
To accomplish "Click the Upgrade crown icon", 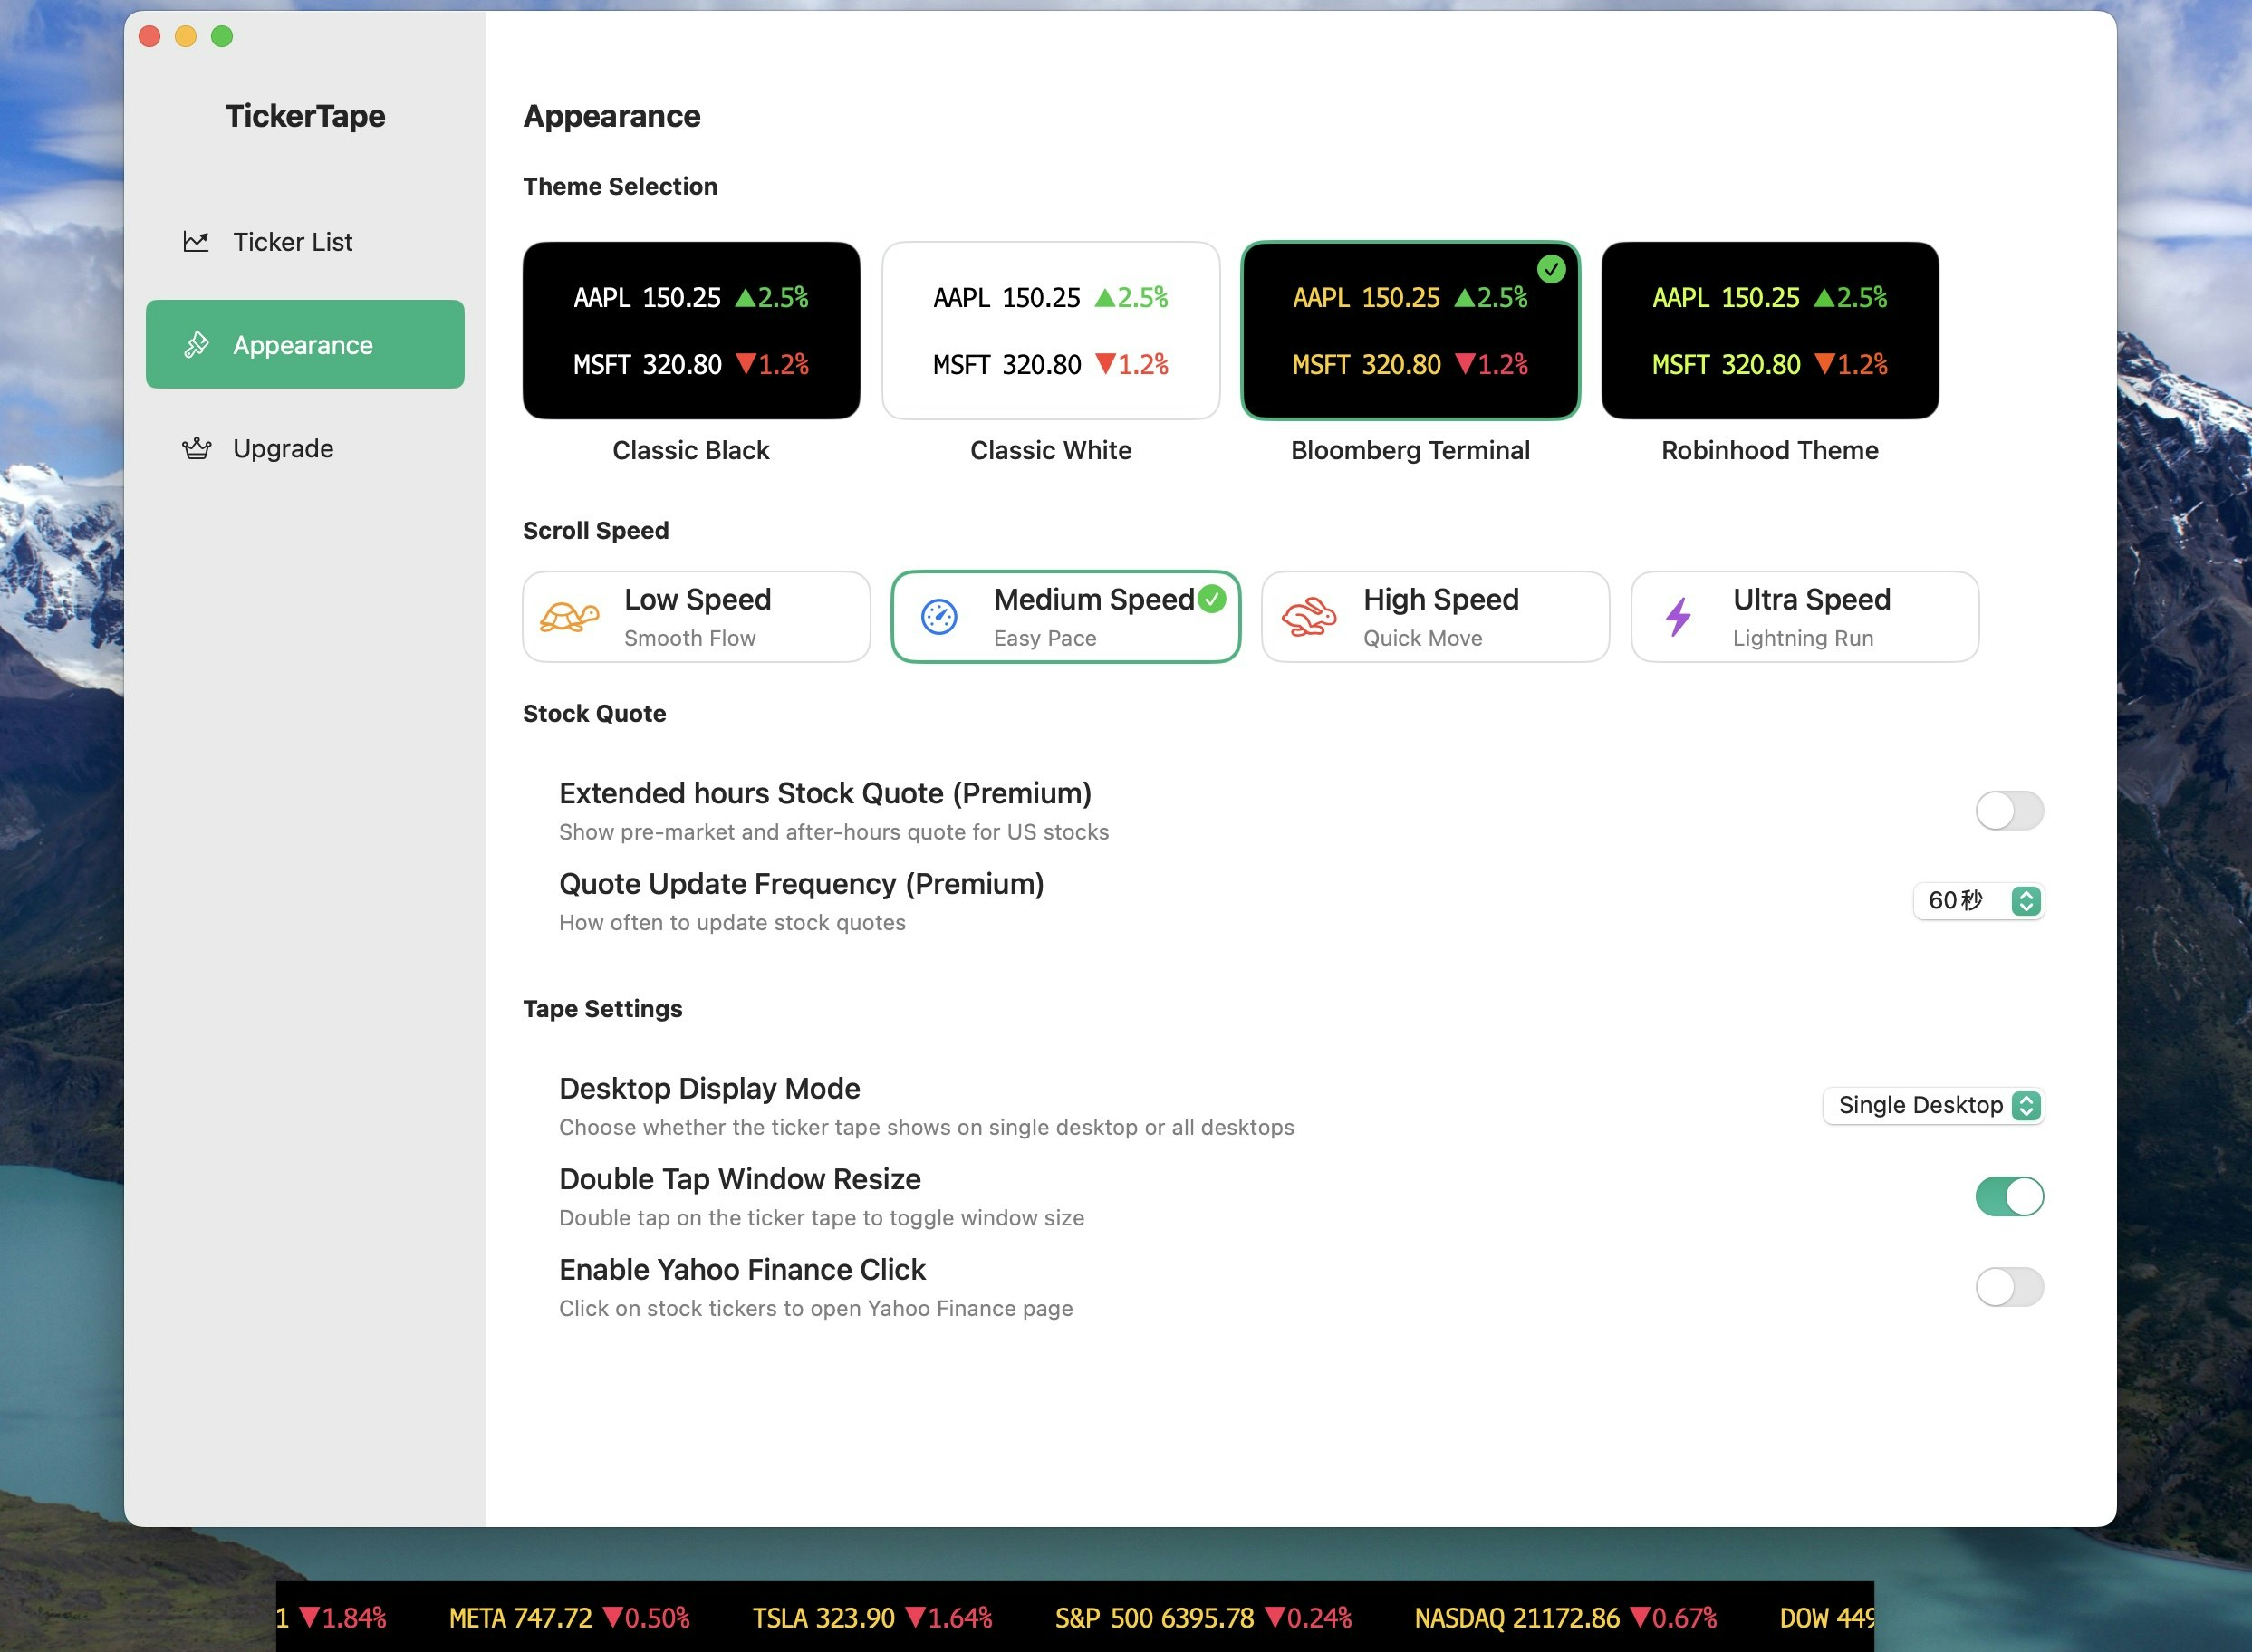I will pos(196,448).
